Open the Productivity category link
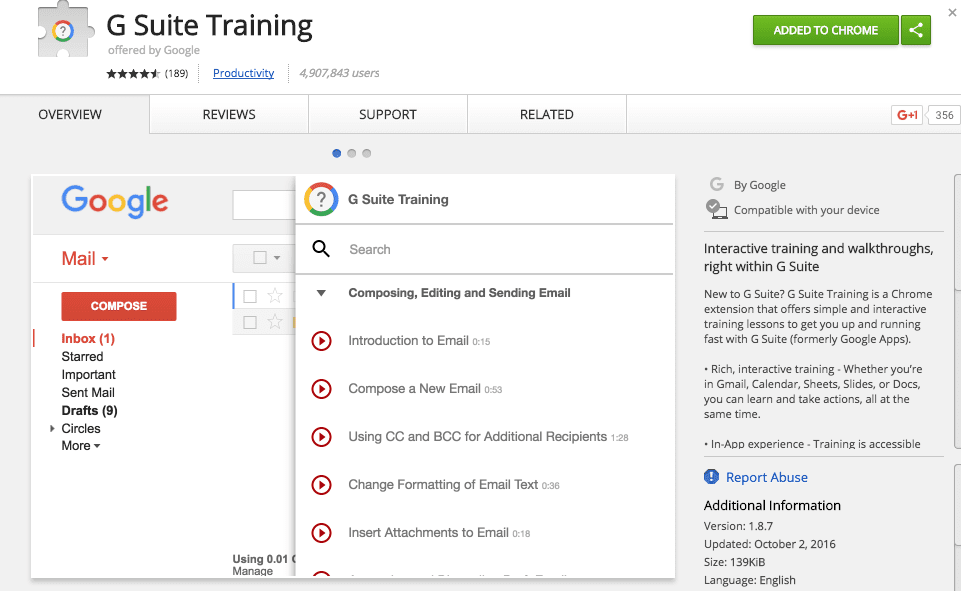961x591 pixels. (243, 73)
